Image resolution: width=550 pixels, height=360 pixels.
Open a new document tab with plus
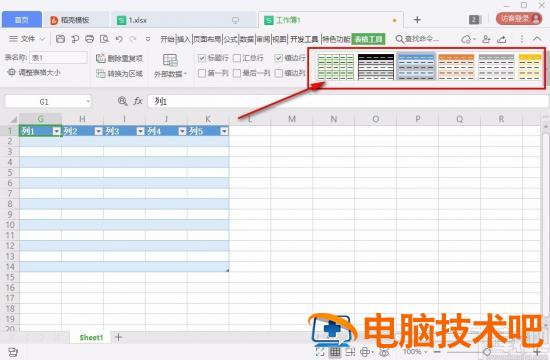tap(417, 20)
